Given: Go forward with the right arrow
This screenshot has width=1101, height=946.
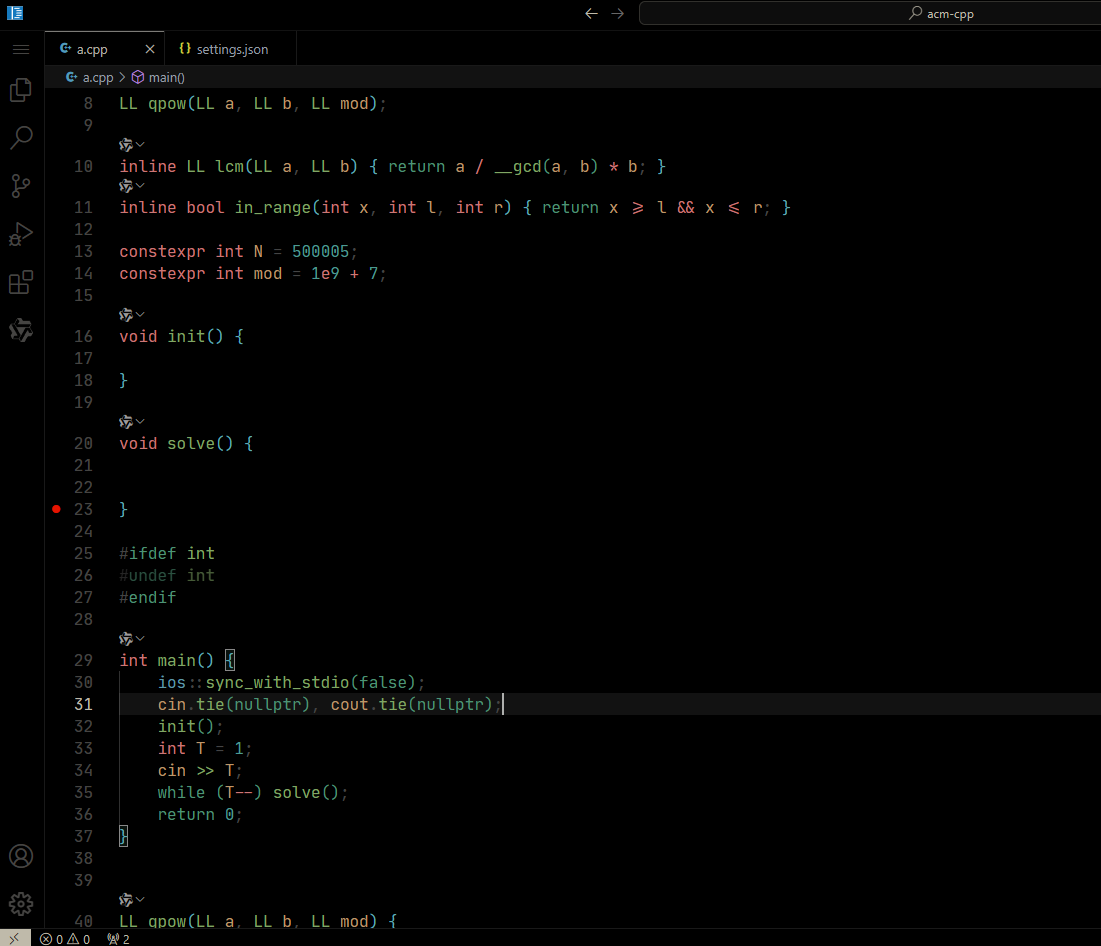Looking at the screenshot, I should coord(617,13).
